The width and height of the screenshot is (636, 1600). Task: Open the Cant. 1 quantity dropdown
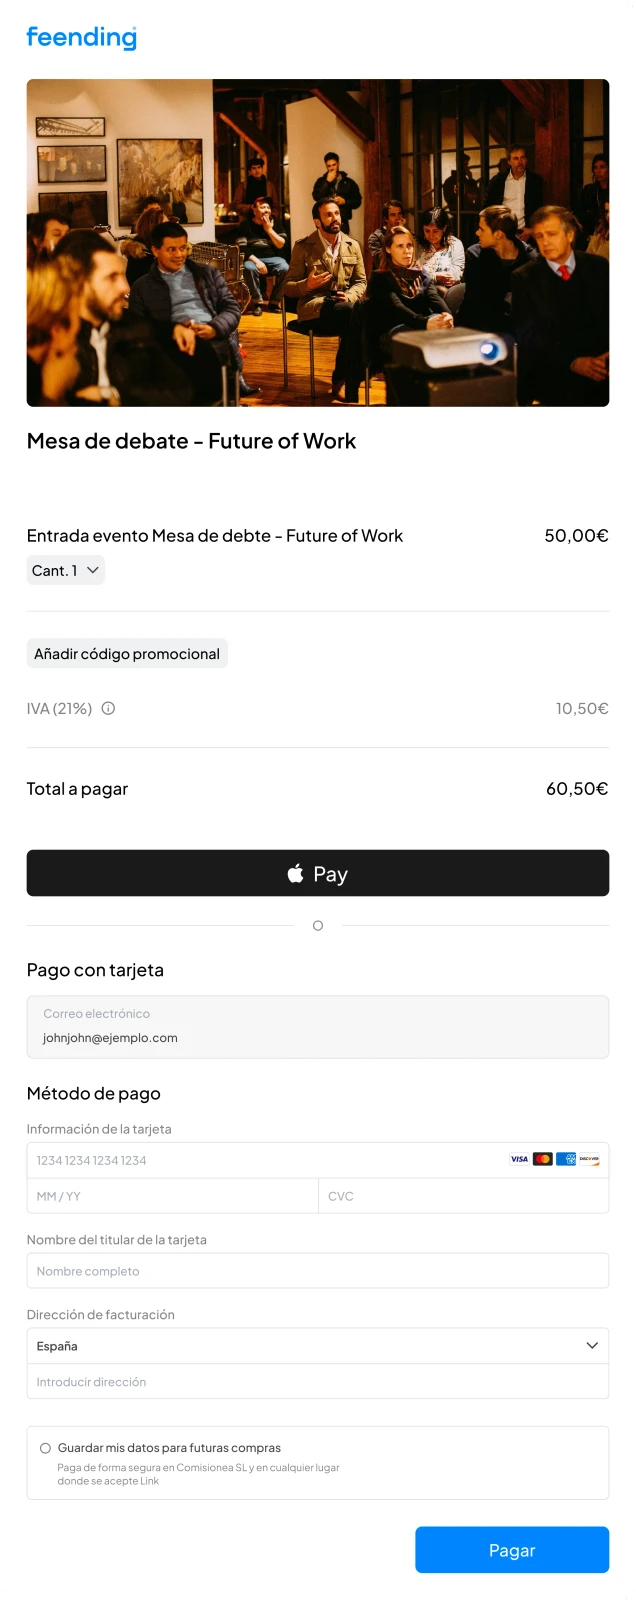click(65, 570)
